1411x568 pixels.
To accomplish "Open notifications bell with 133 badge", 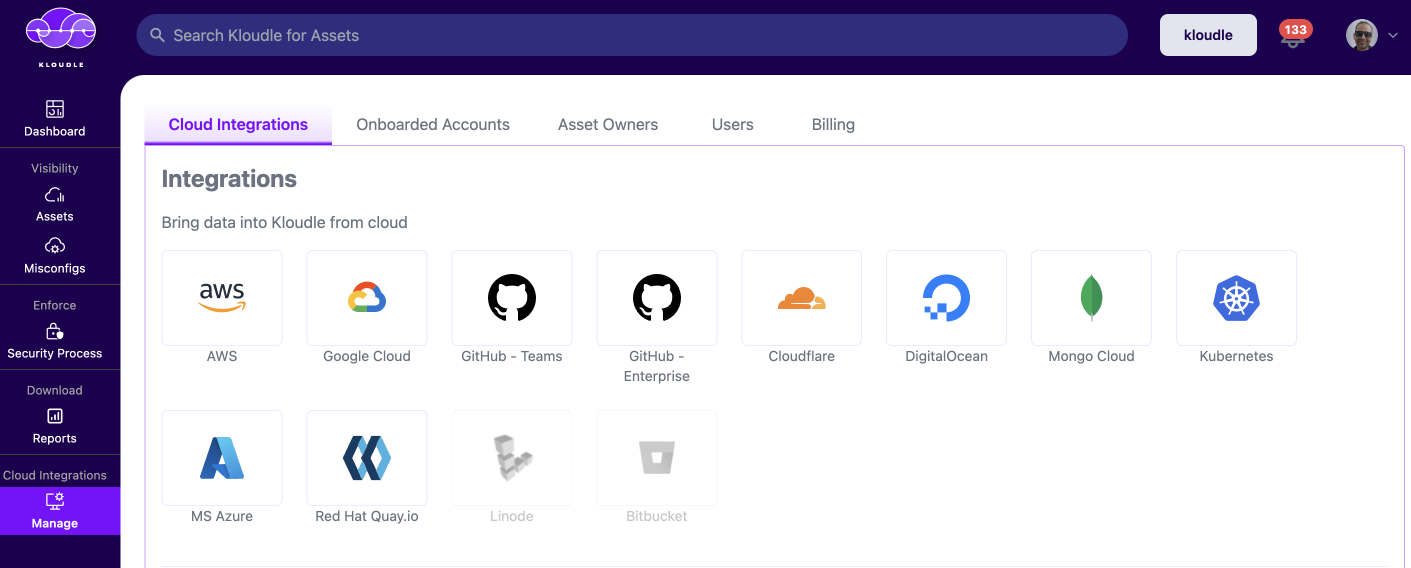I will (1294, 36).
